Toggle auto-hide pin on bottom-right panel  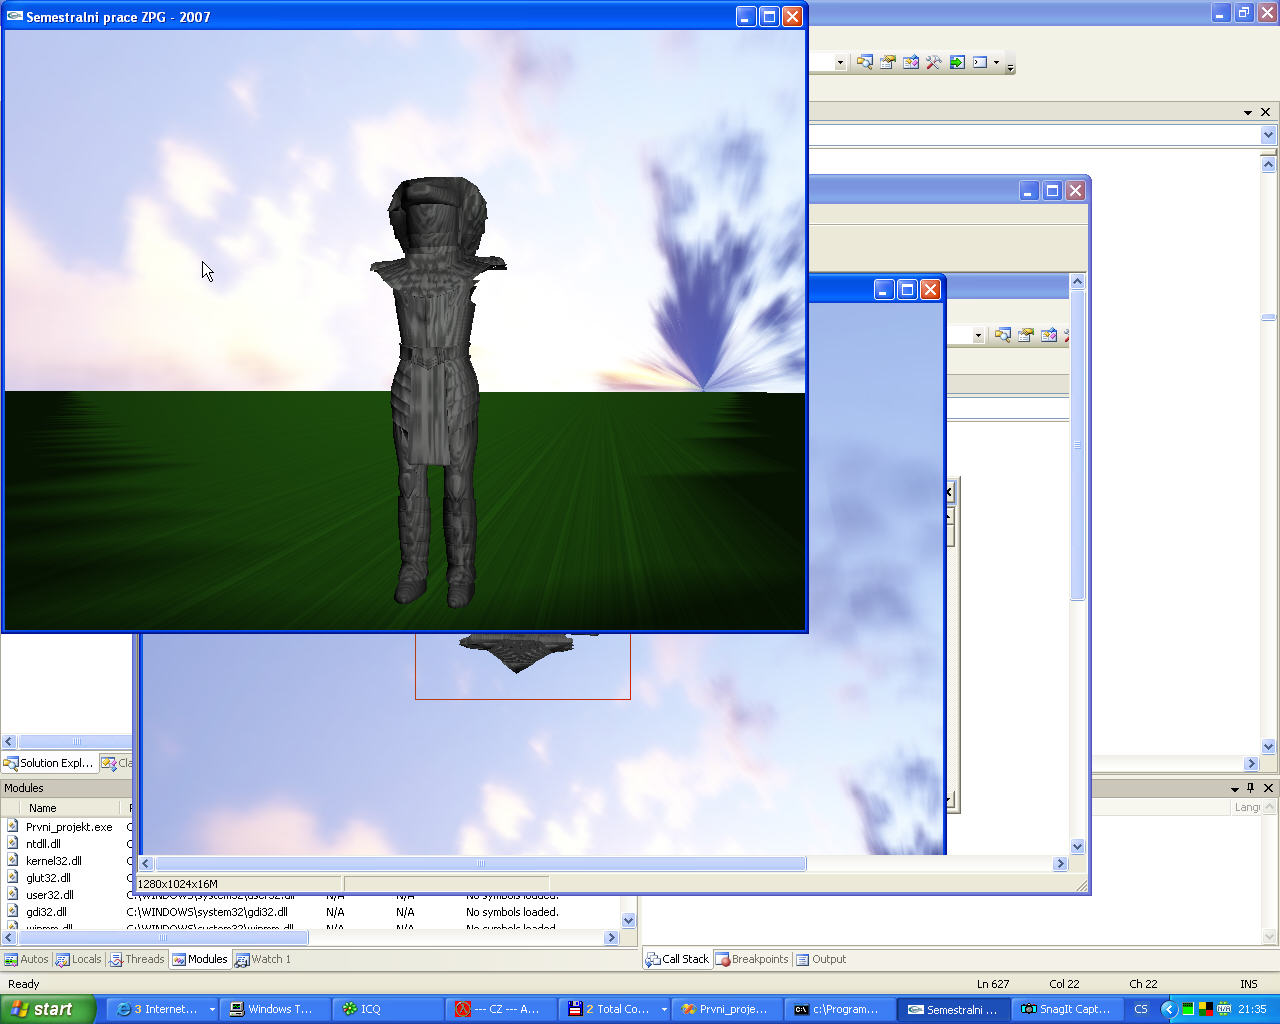pos(1250,788)
